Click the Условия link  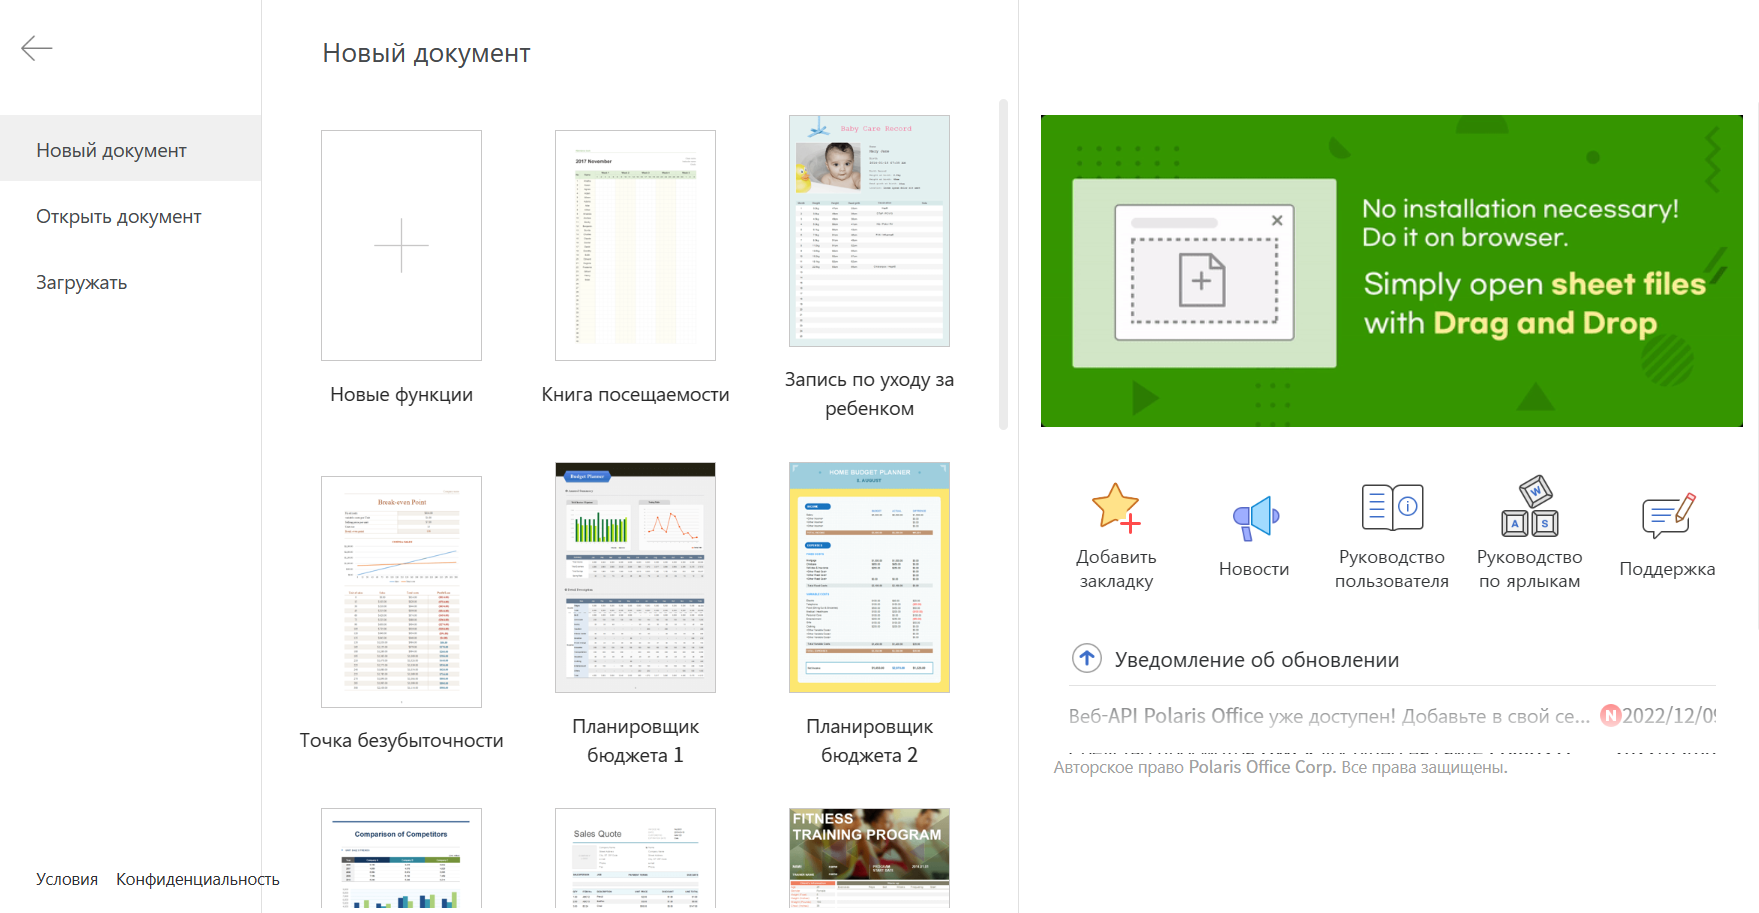[67, 879]
